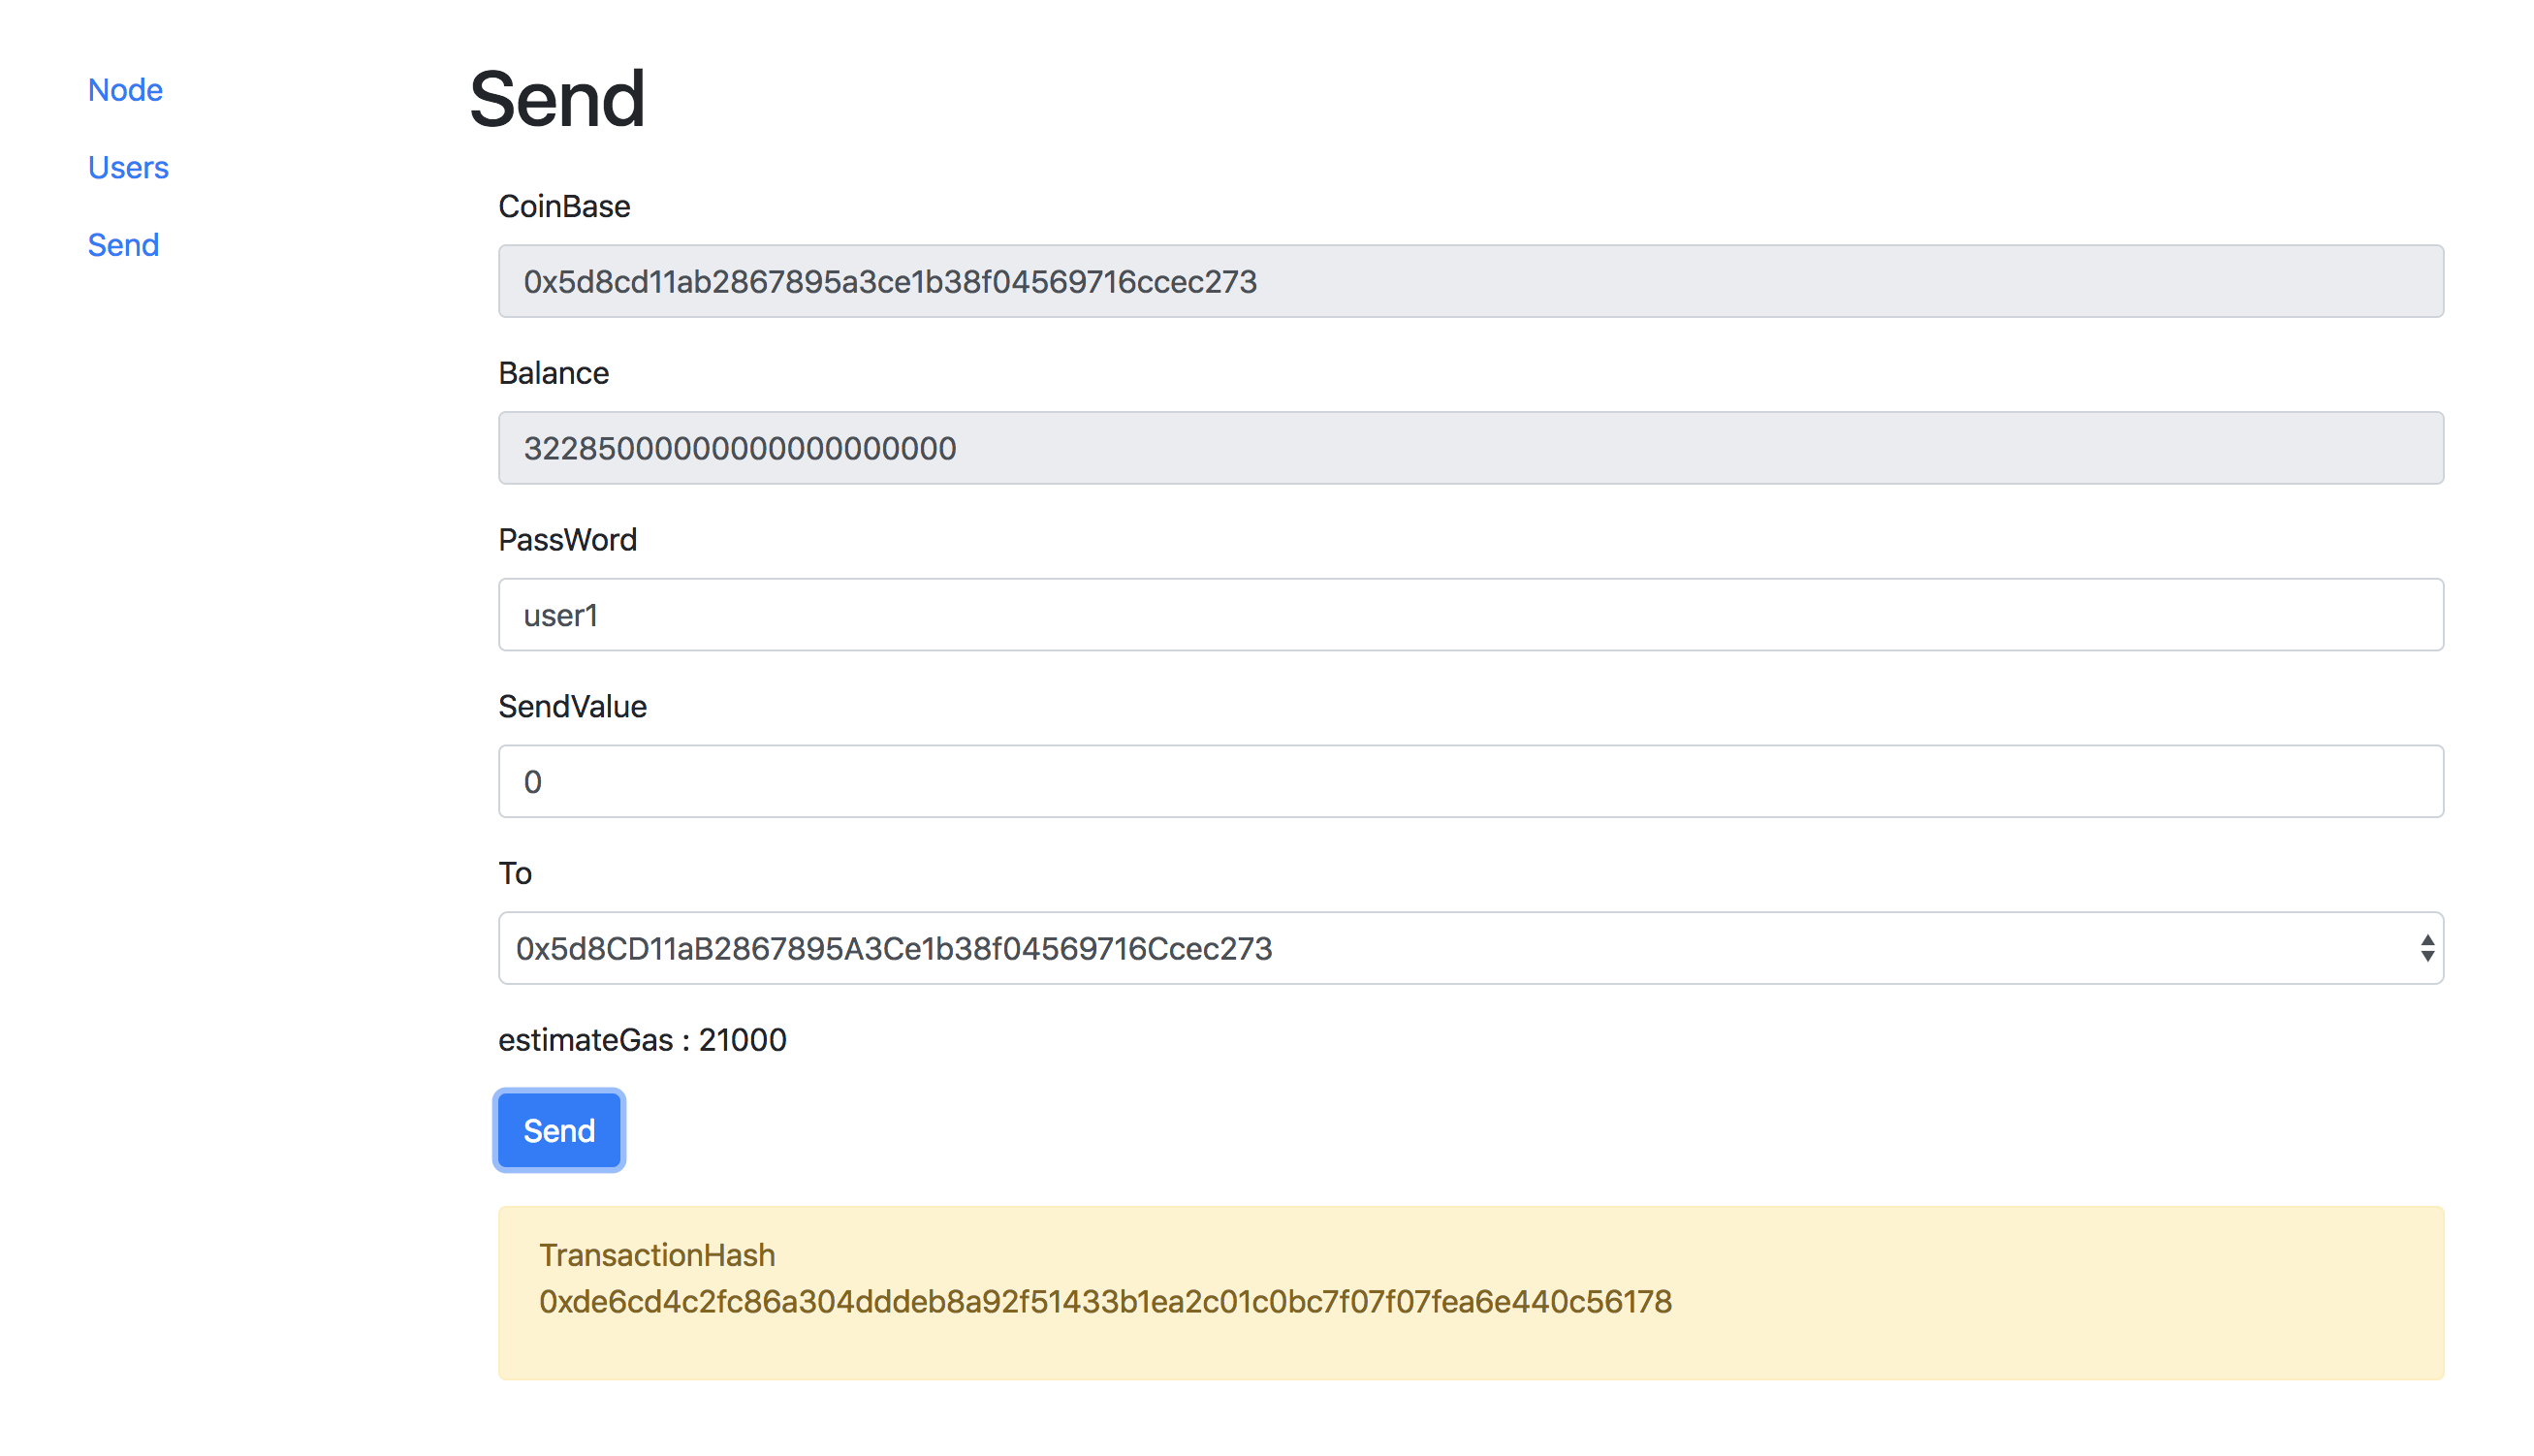This screenshot has width=2534, height=1456.
Task: Expand the To address dropdown
Action: pos(1471,948)
